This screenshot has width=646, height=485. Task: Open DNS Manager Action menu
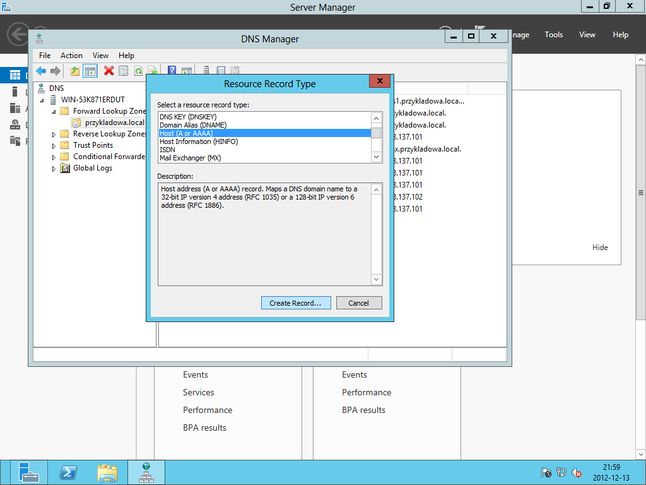pyautogui.click(x=71, y=55)
